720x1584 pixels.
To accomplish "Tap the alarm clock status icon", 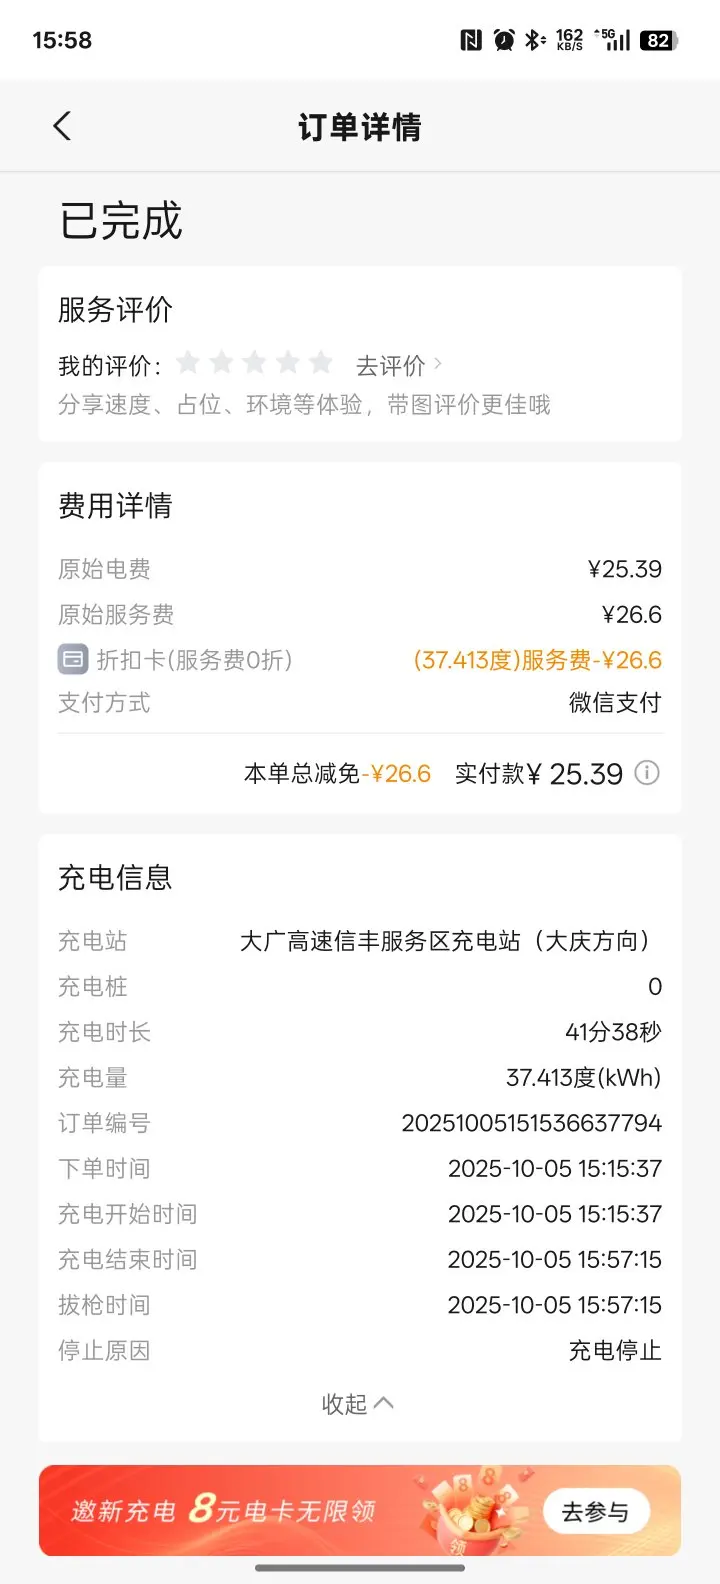I will pos(504,40).
